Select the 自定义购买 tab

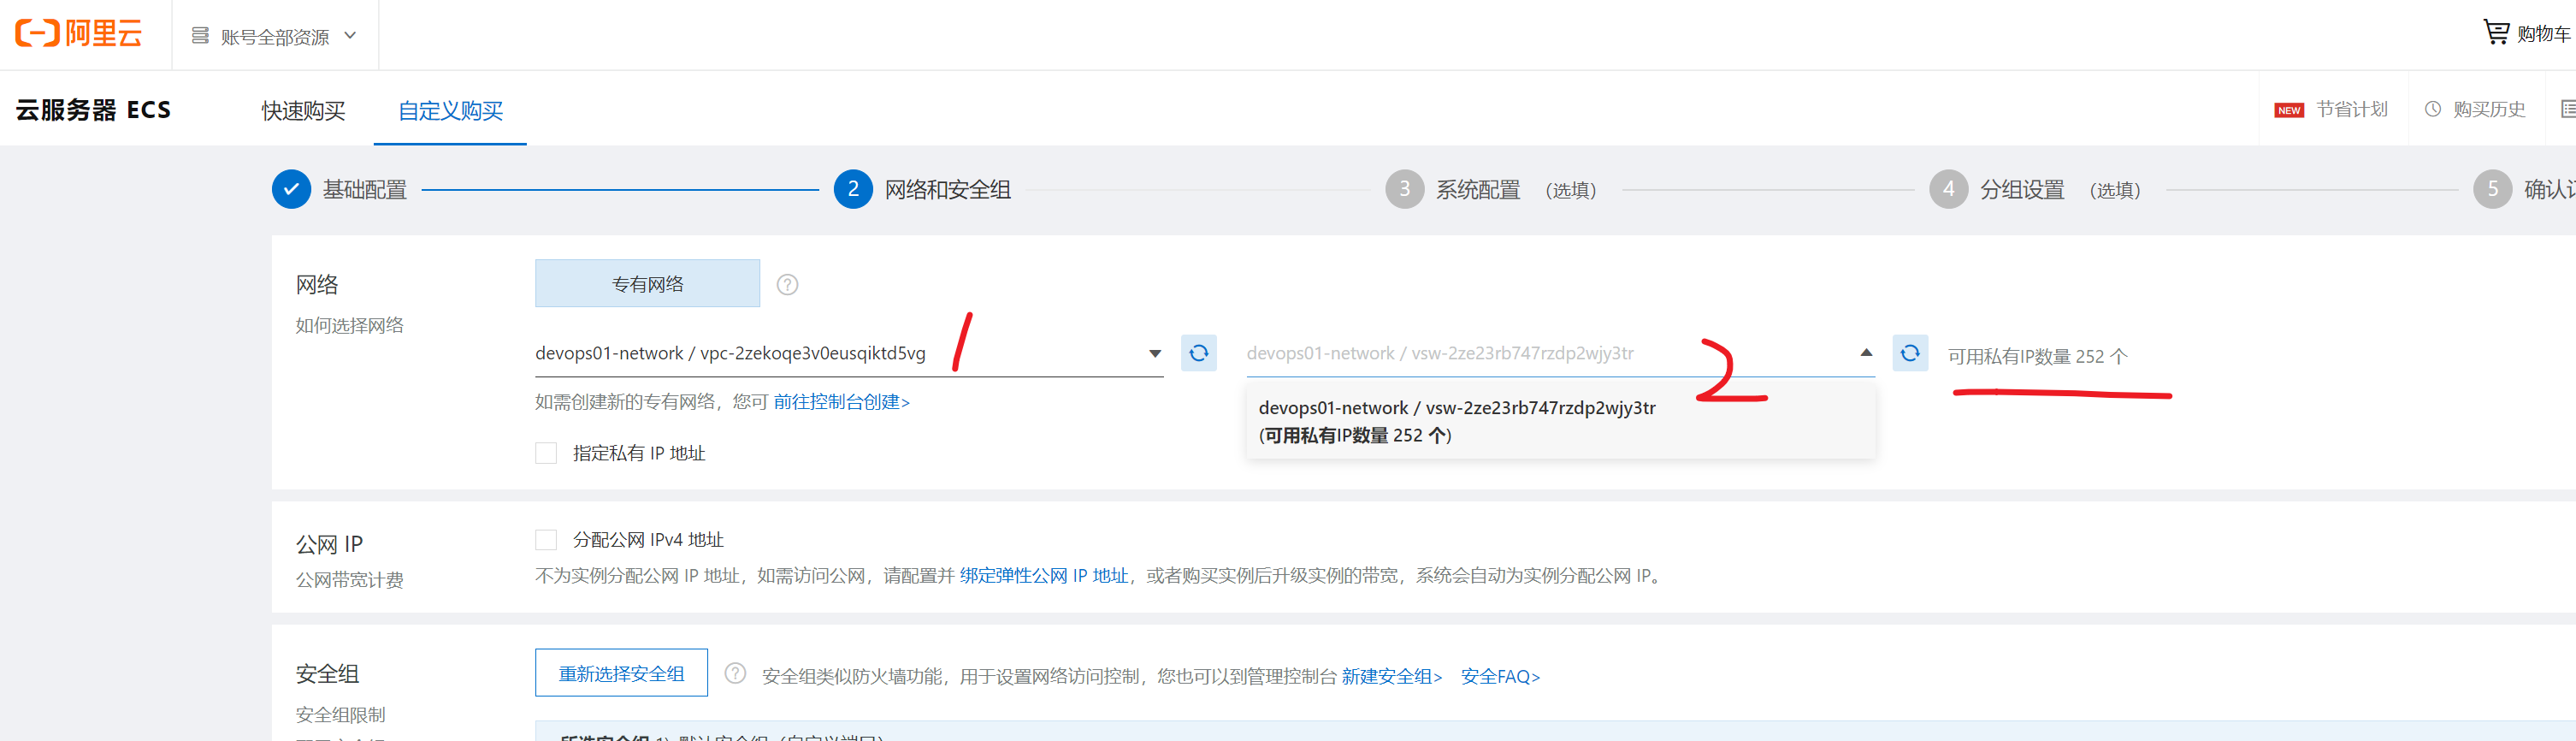tap(450, 110)
